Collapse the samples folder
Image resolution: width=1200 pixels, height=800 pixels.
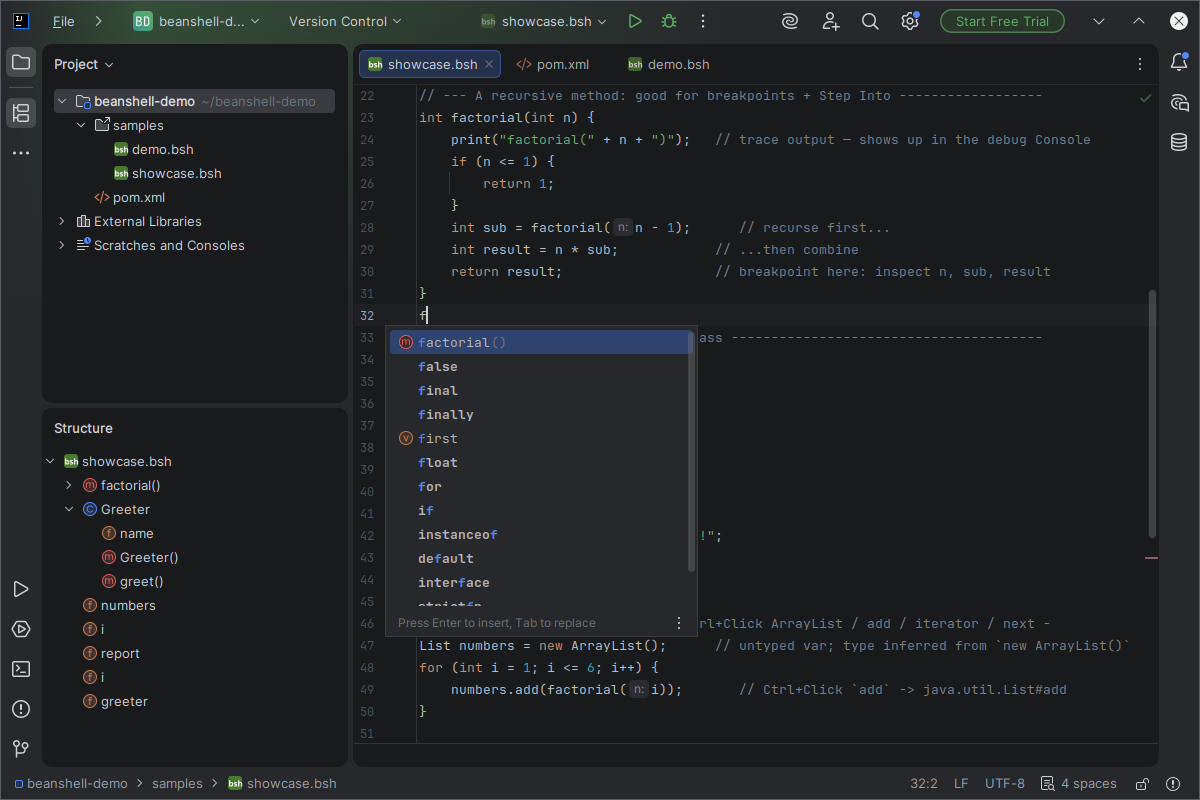82,125
